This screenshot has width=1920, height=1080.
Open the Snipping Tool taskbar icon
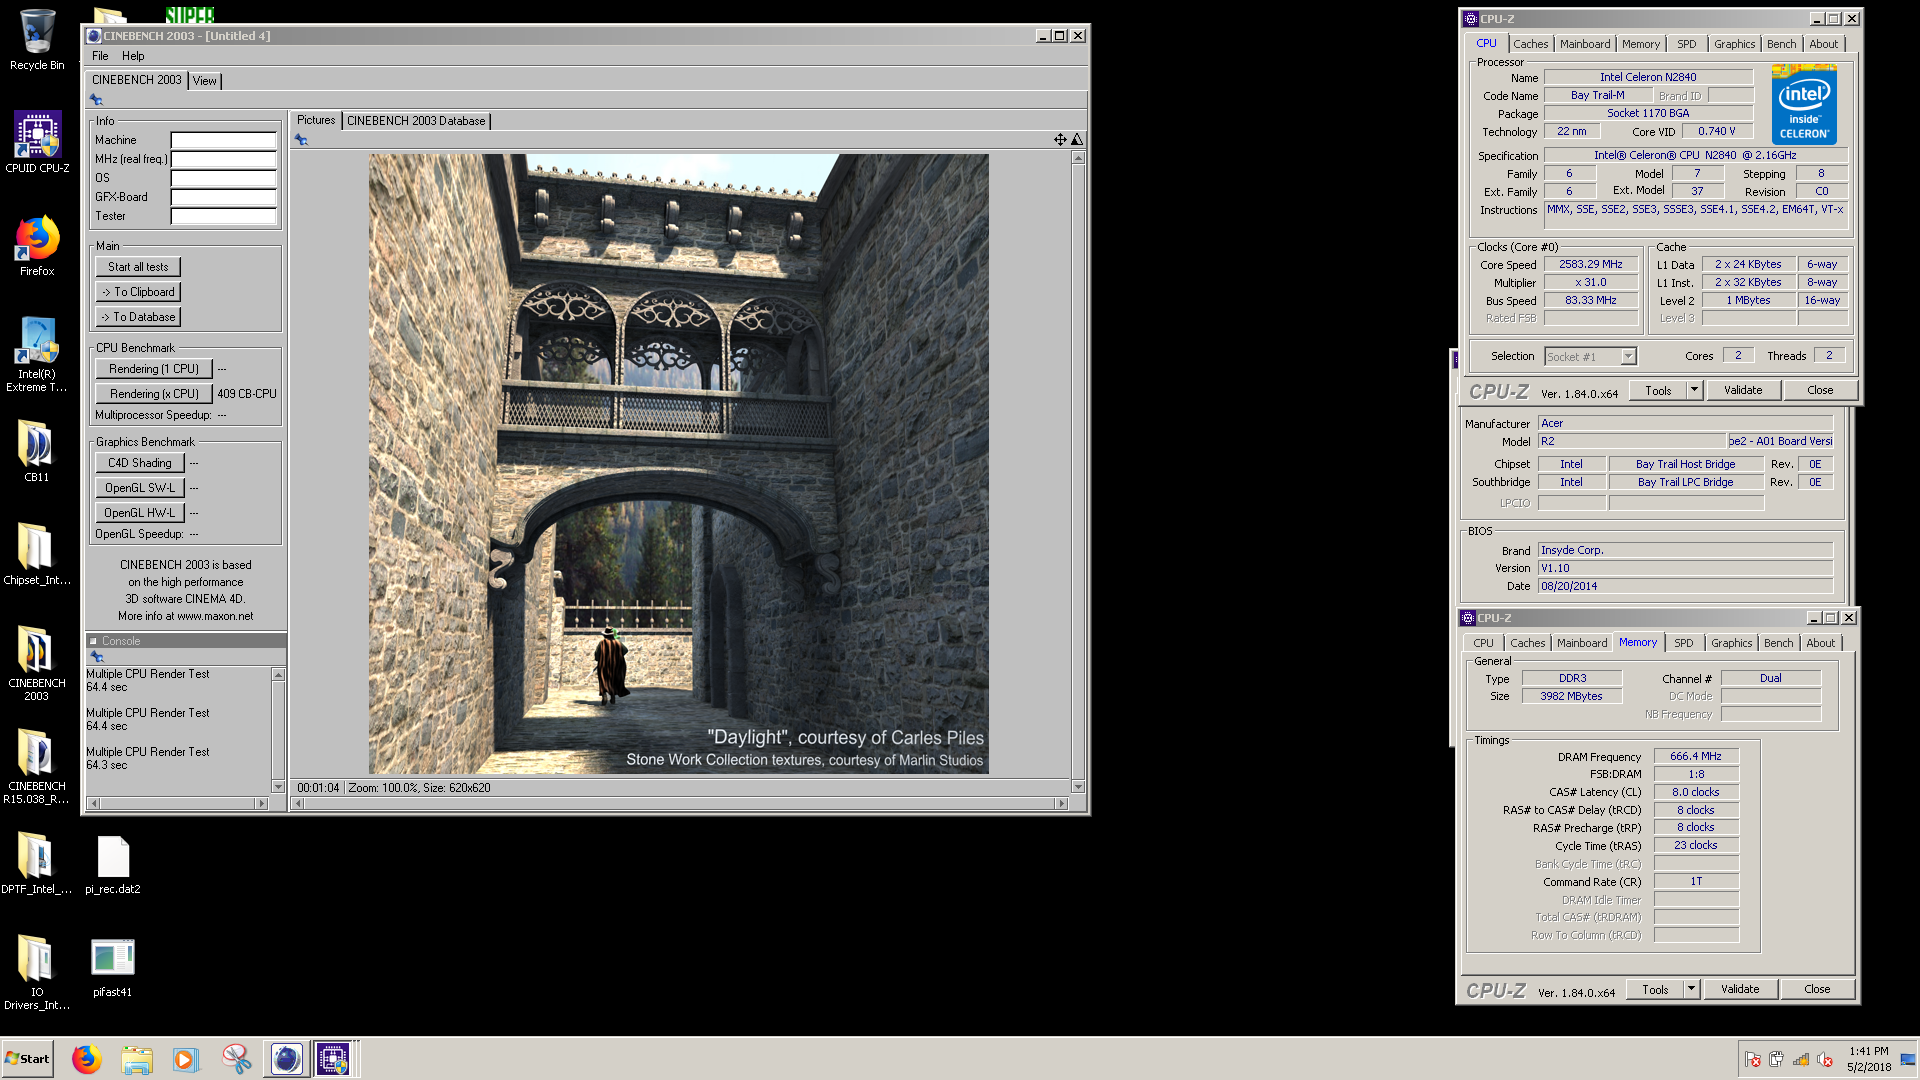coord(237,1059)
